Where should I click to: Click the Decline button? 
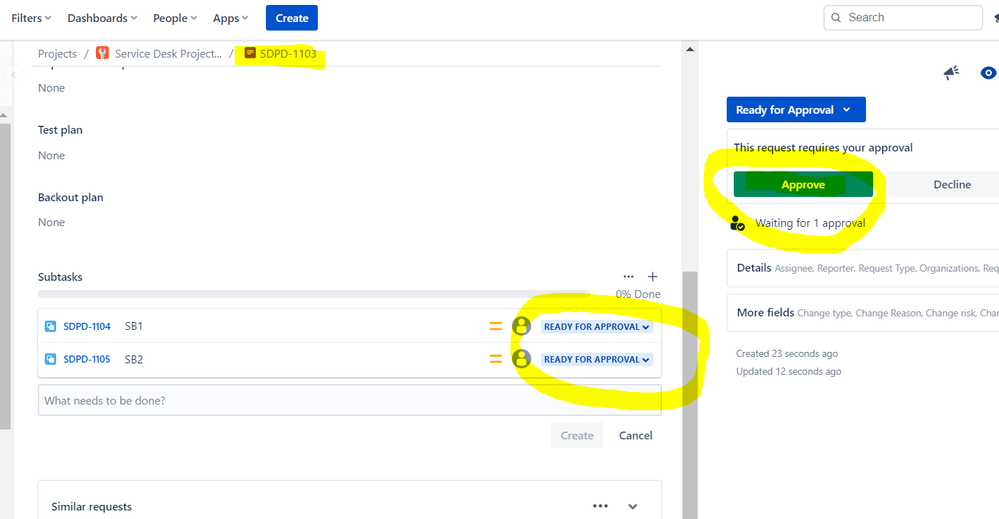point(952,184)
